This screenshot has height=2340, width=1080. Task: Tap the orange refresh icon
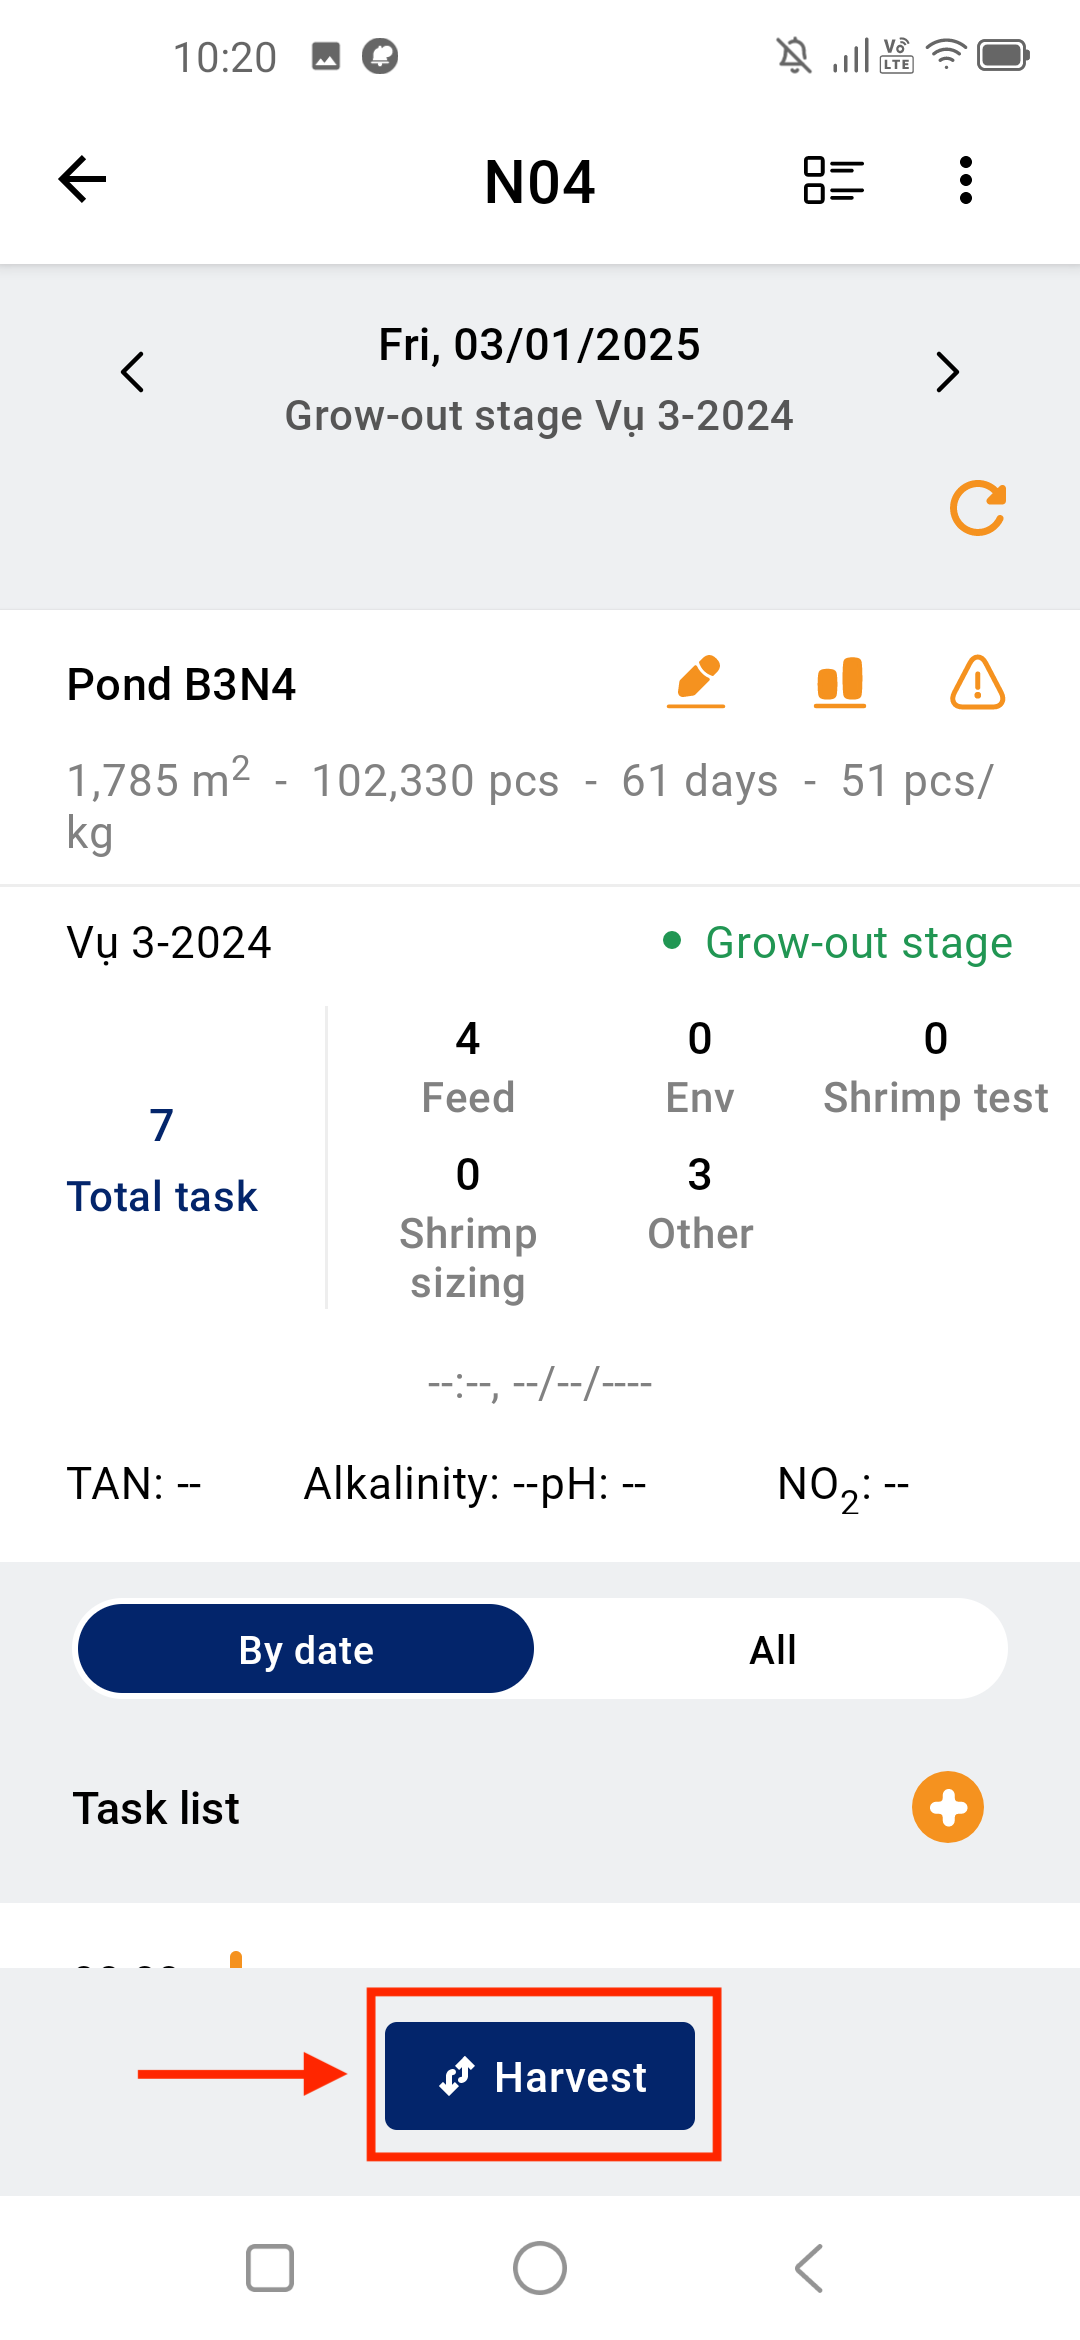click(x=978, y=508)
